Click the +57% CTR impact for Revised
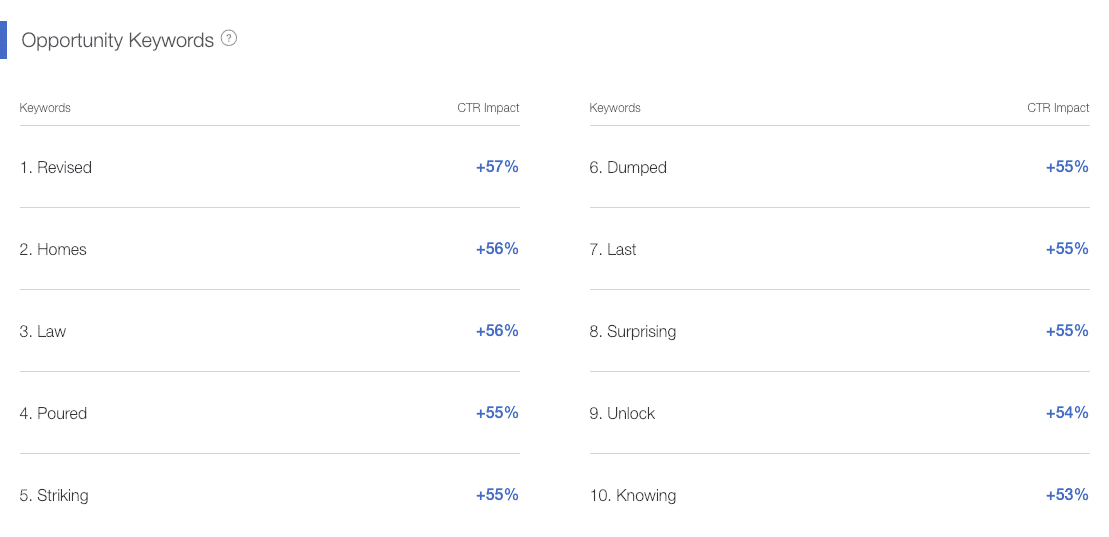 pos(497,167)
